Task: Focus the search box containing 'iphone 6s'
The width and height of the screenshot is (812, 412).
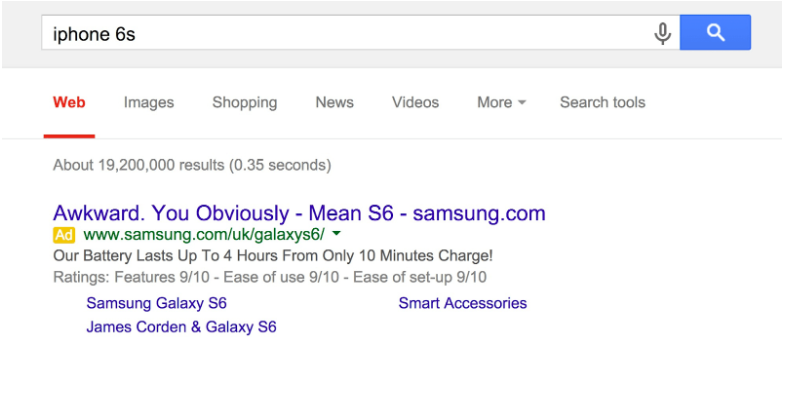Action: (340, 34)
